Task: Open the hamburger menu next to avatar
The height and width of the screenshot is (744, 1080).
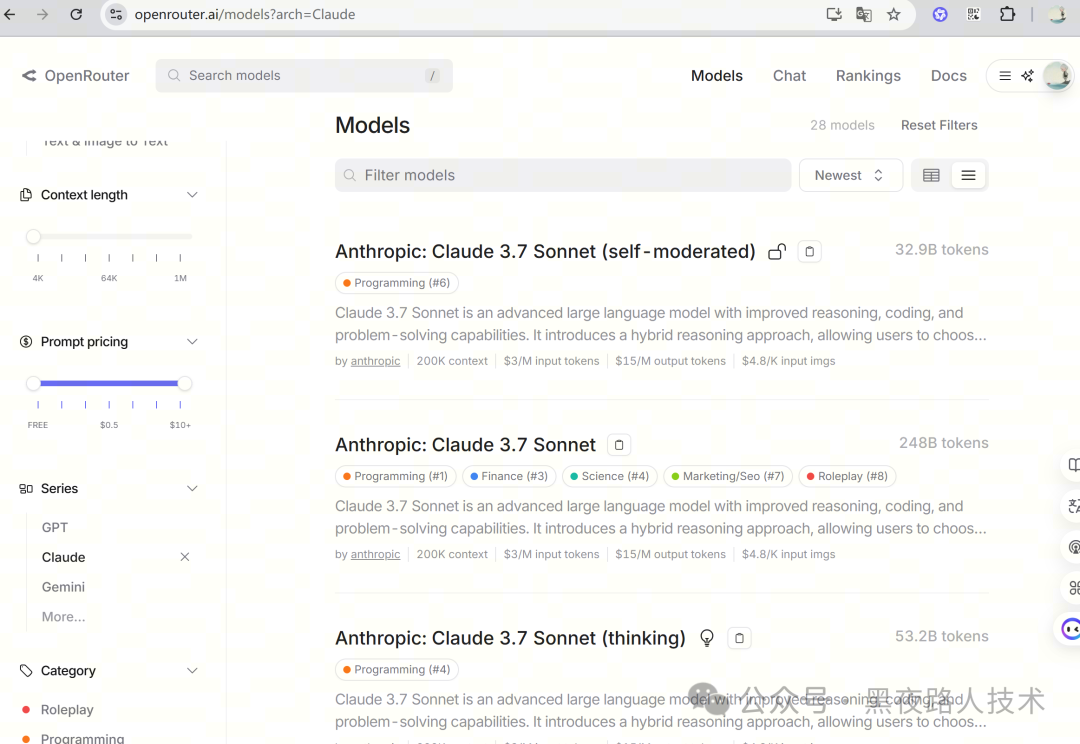Action: coord(1005,76)
